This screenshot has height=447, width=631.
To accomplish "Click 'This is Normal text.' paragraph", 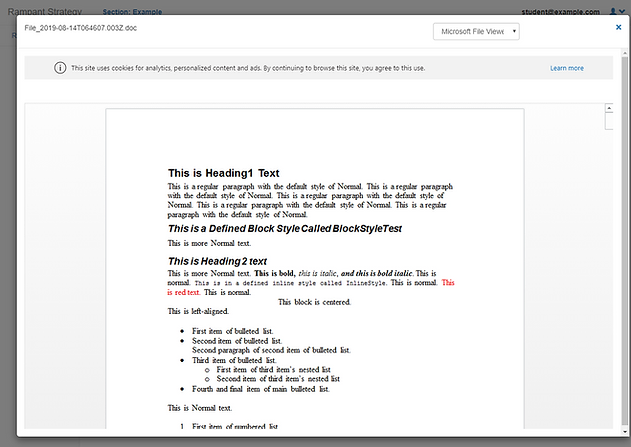I will pyautogui.click(x=200, y=408).
